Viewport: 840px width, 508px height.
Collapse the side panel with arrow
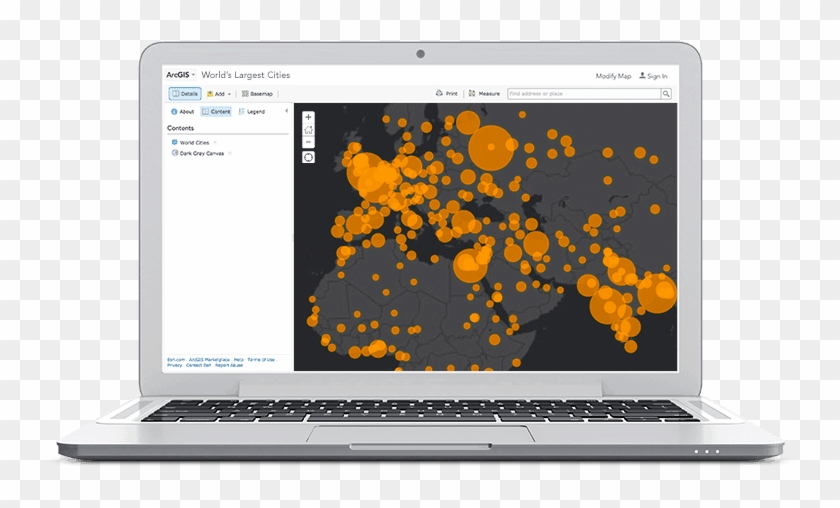pos(287,111)
